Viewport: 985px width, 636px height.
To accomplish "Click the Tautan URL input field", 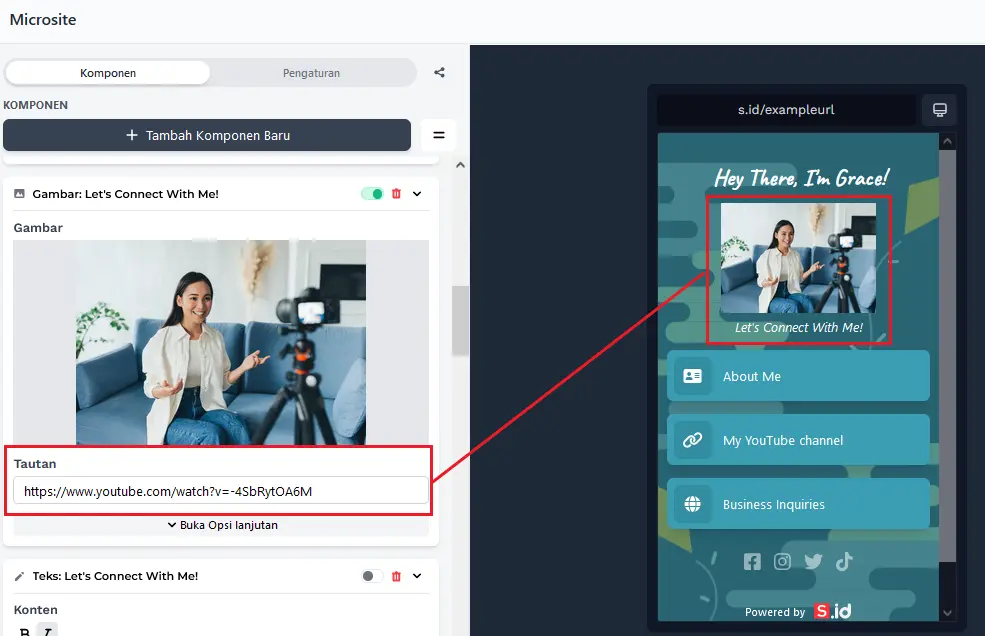I will (220, 491).
